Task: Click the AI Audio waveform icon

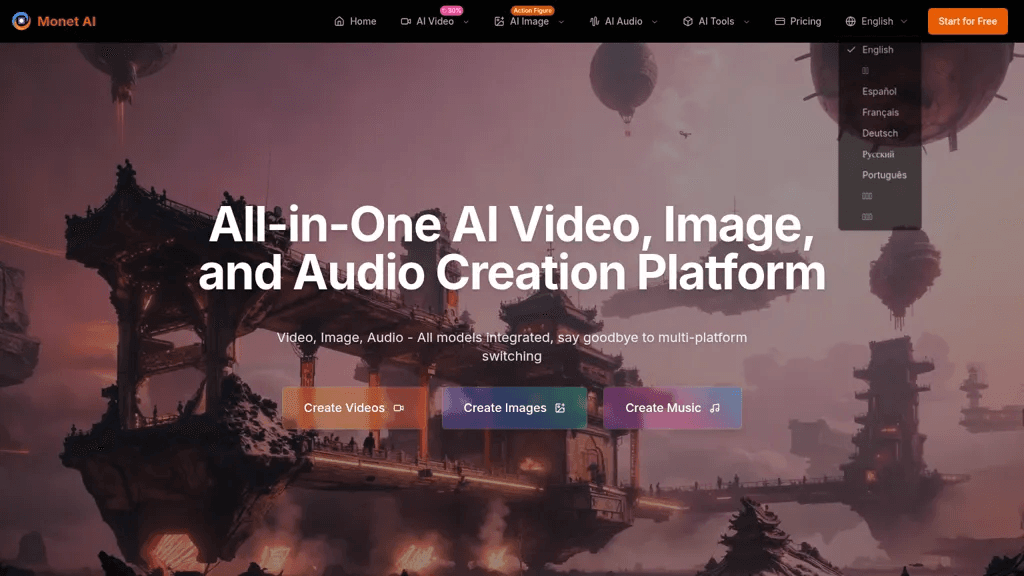Action: (594, 22)
